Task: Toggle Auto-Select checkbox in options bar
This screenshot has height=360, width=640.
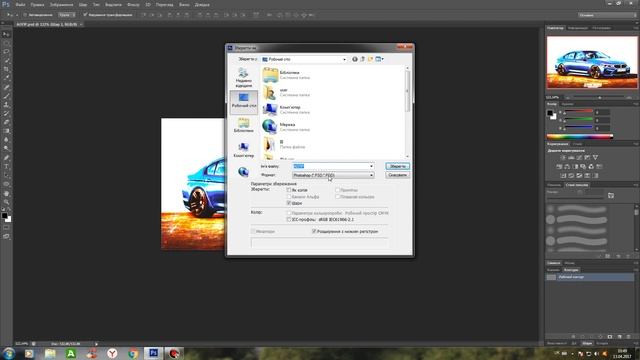Action: (x=25, y=15)
